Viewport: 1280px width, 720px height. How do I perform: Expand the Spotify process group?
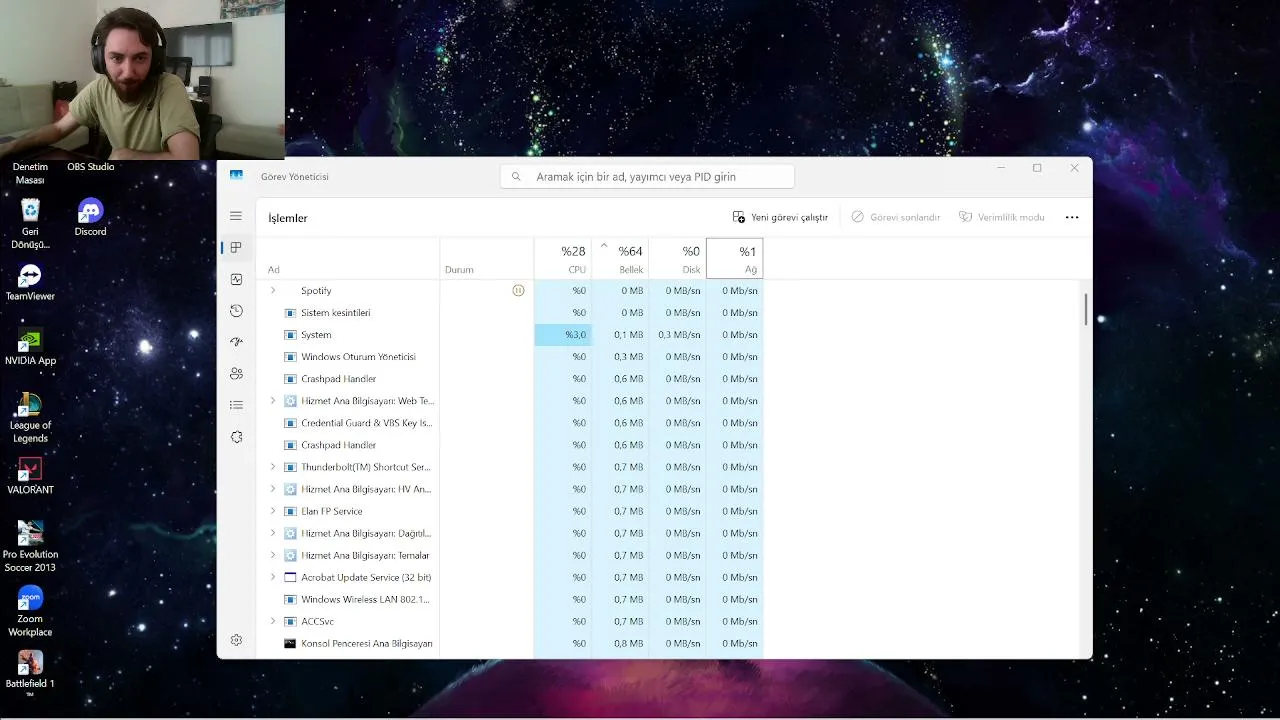pyautogui.click(x=272, y=290)
